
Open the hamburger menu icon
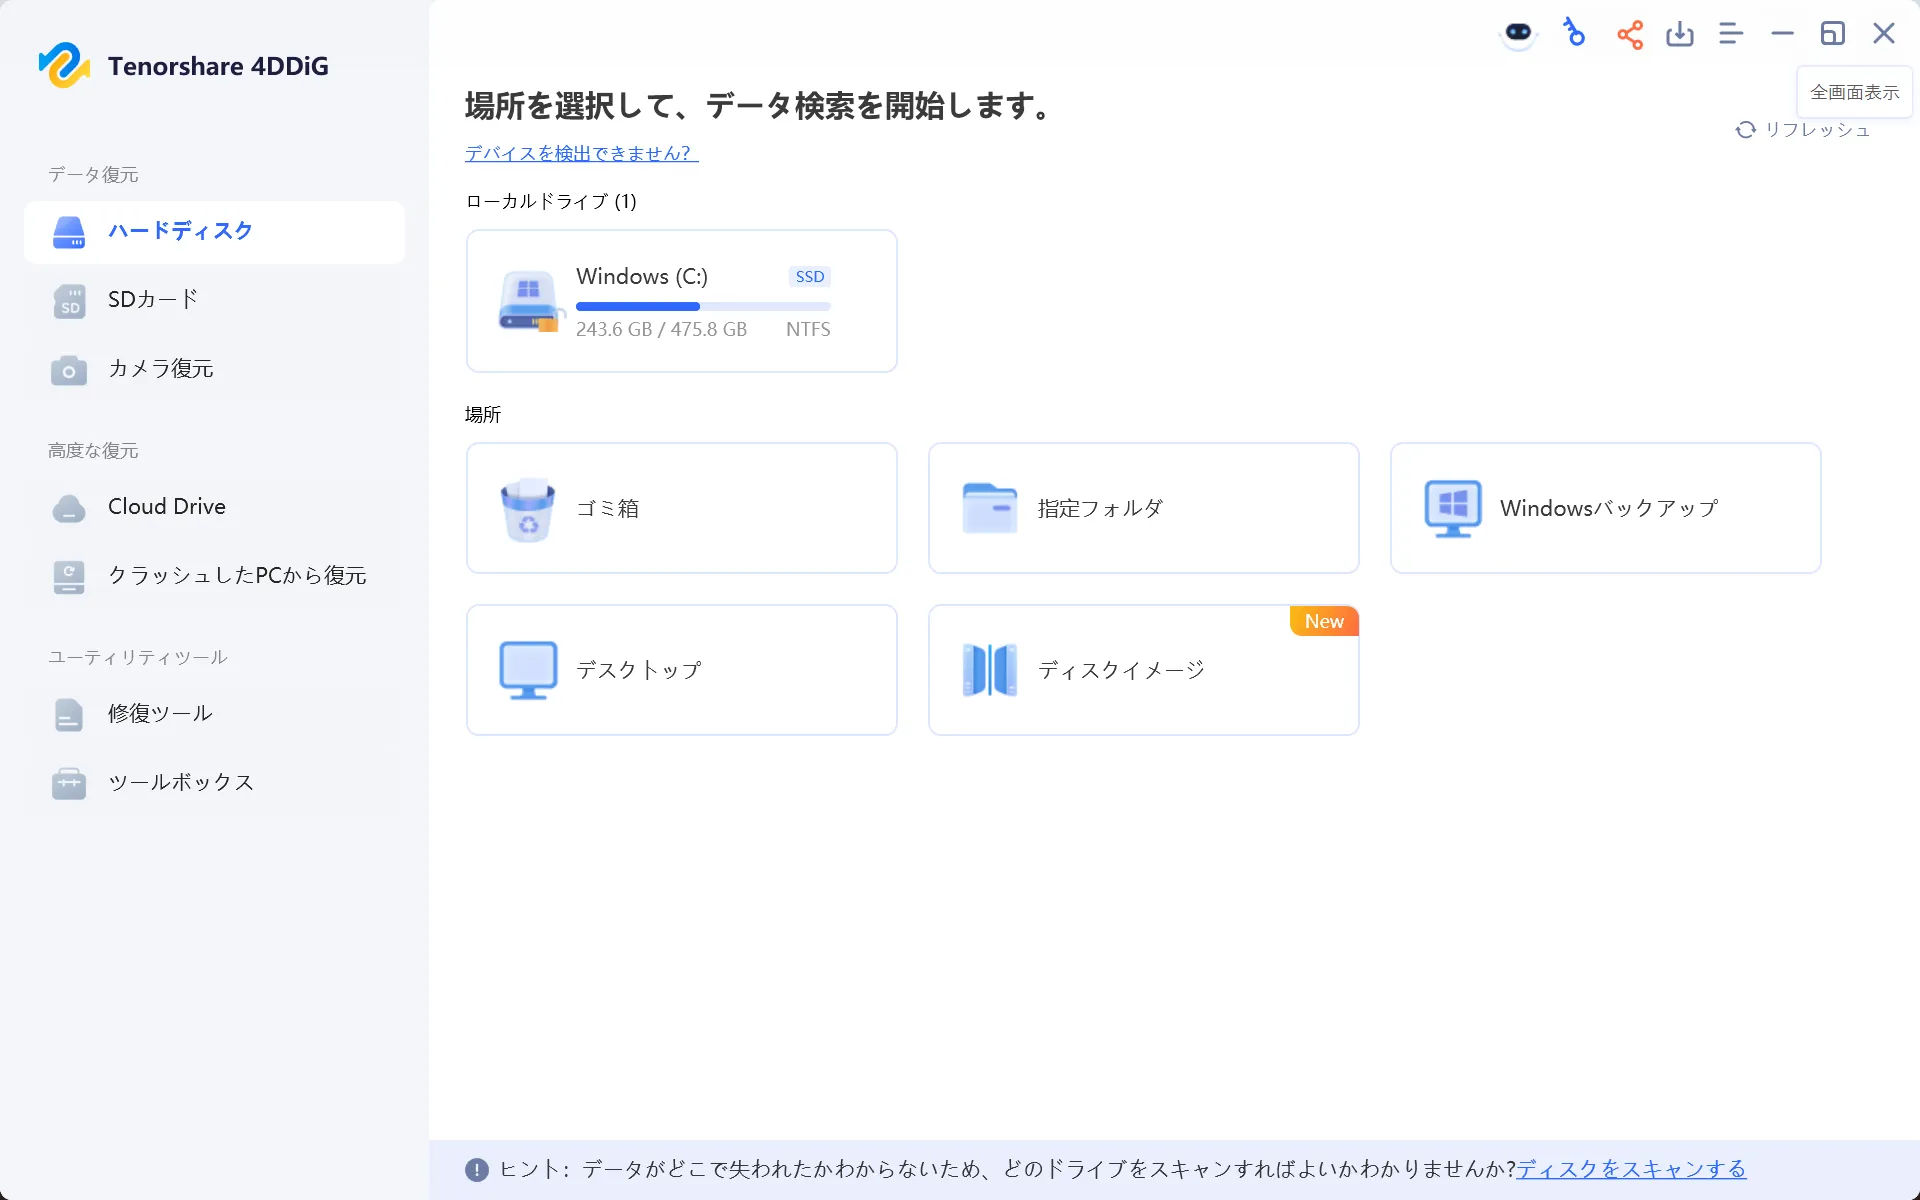[1731, 33]
